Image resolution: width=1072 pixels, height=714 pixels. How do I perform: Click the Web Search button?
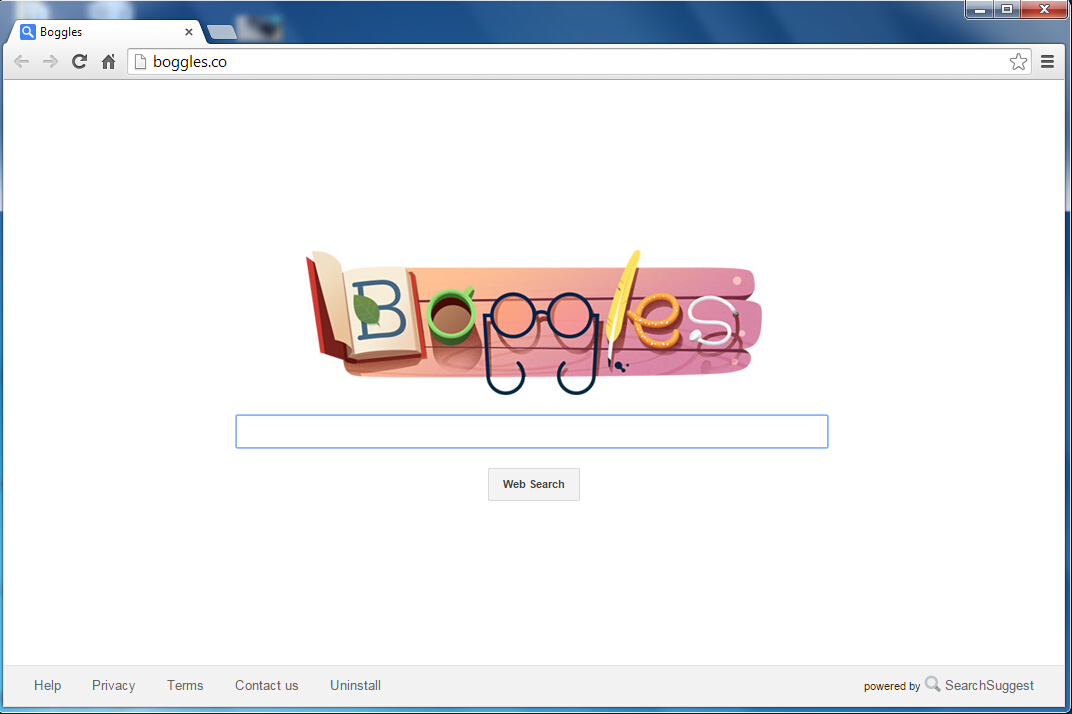(534, 484)
